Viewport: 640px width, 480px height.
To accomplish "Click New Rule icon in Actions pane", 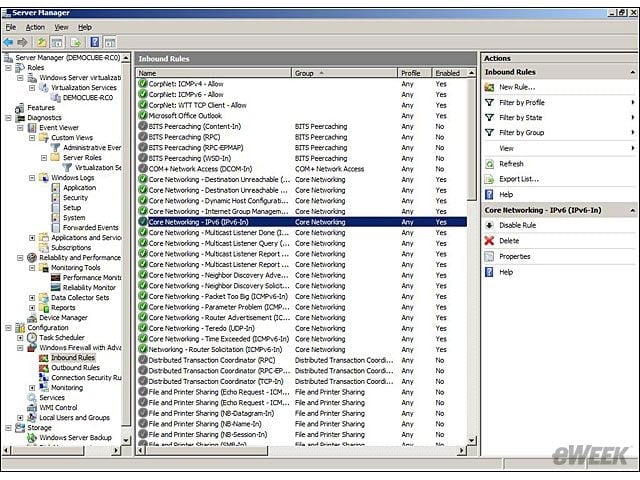I will (489, 87).
